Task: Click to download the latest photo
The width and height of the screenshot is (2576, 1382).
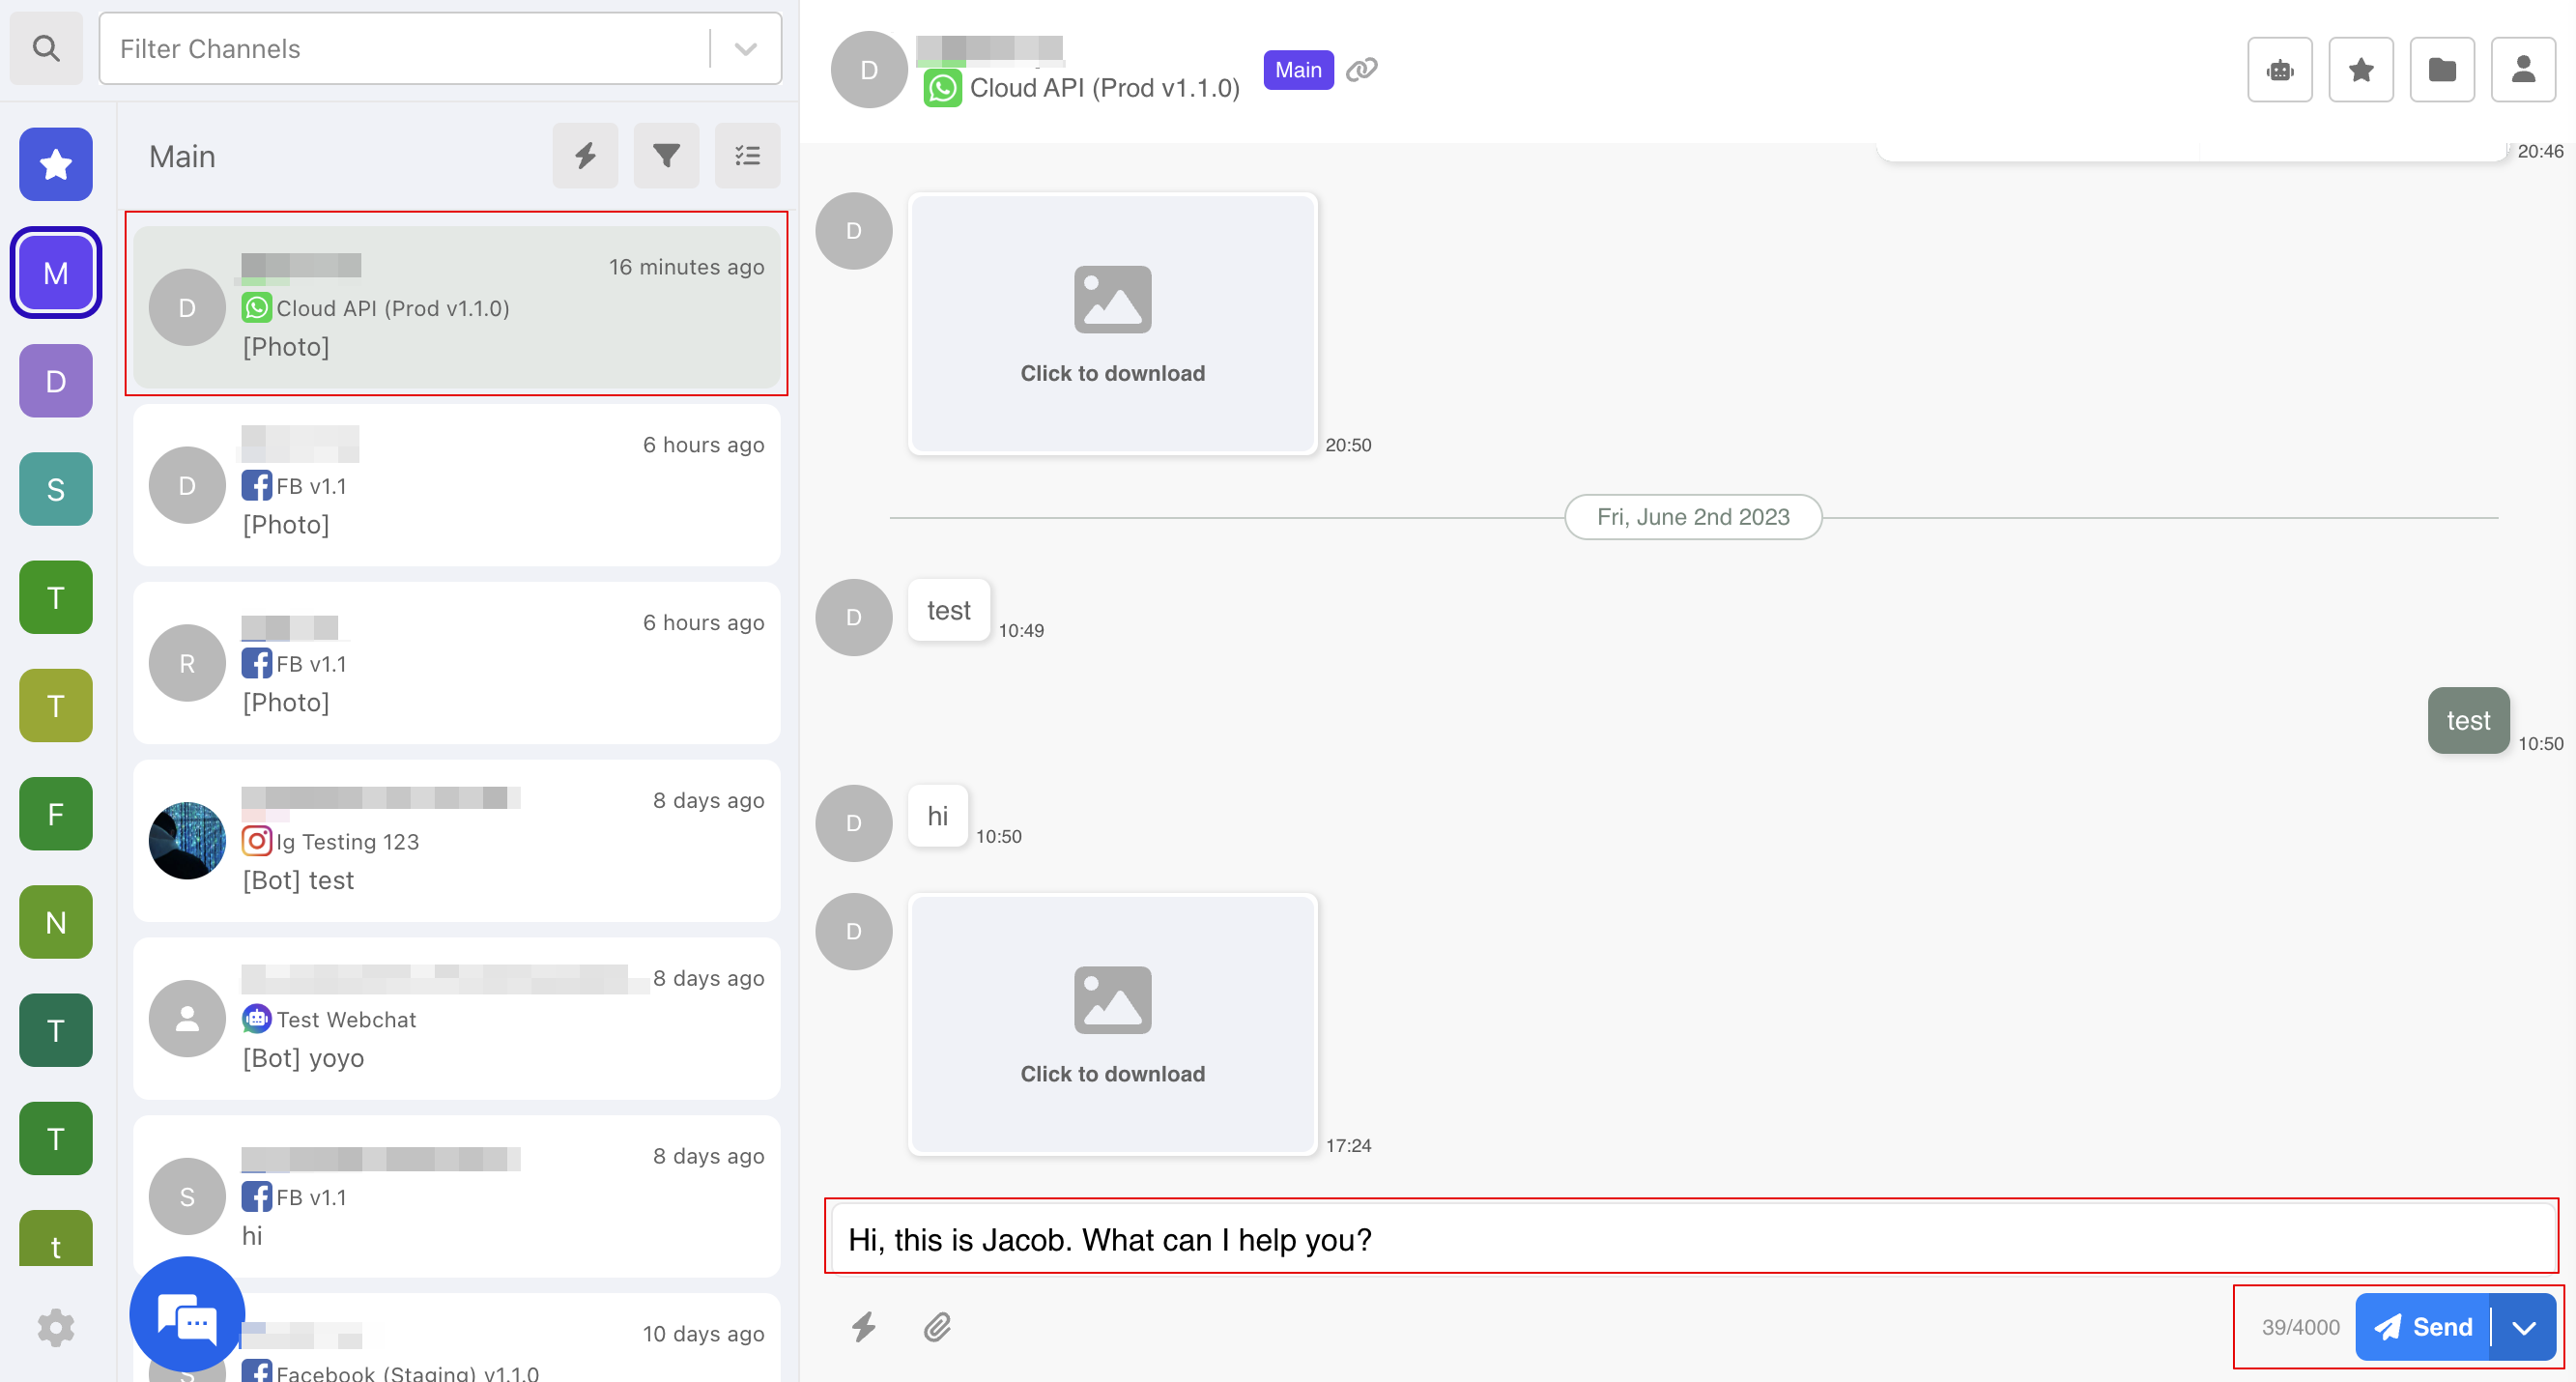Action: pyautogui.click(x=1112, y=1025)
